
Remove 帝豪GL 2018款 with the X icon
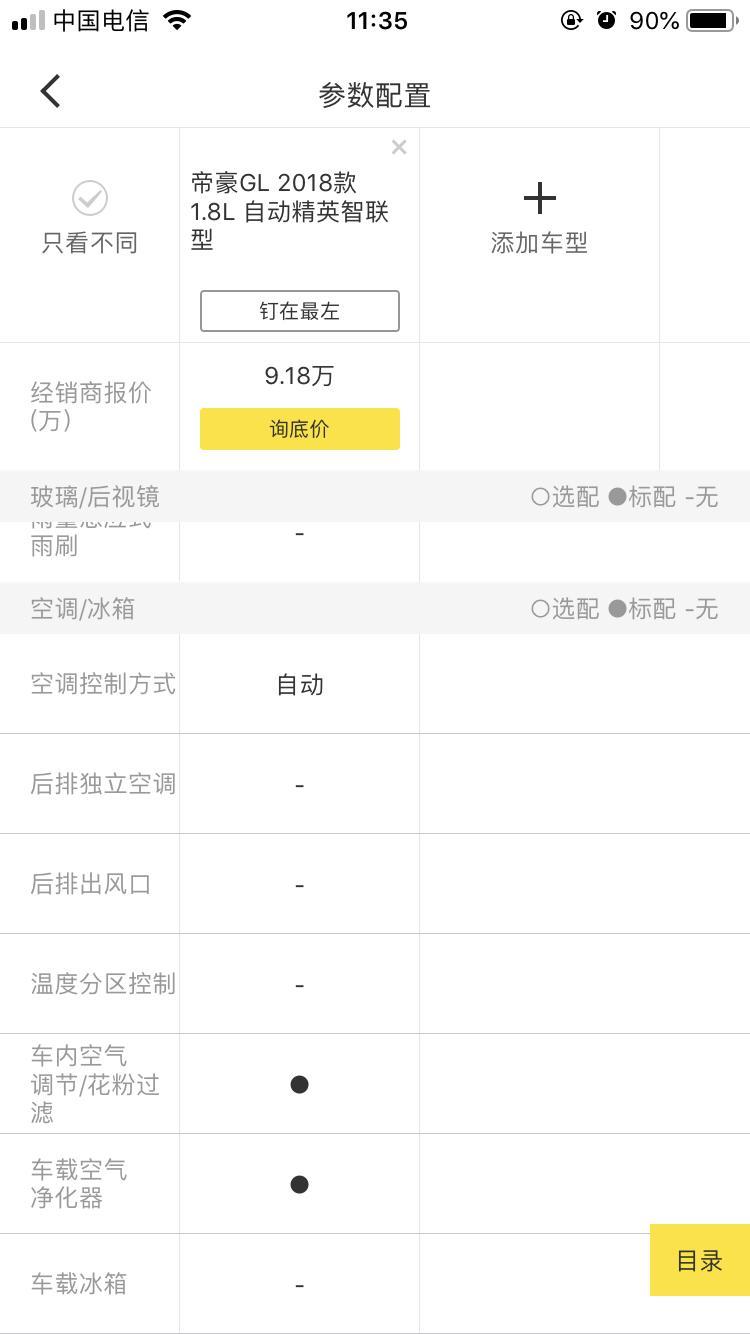click(x=399, y=148)
